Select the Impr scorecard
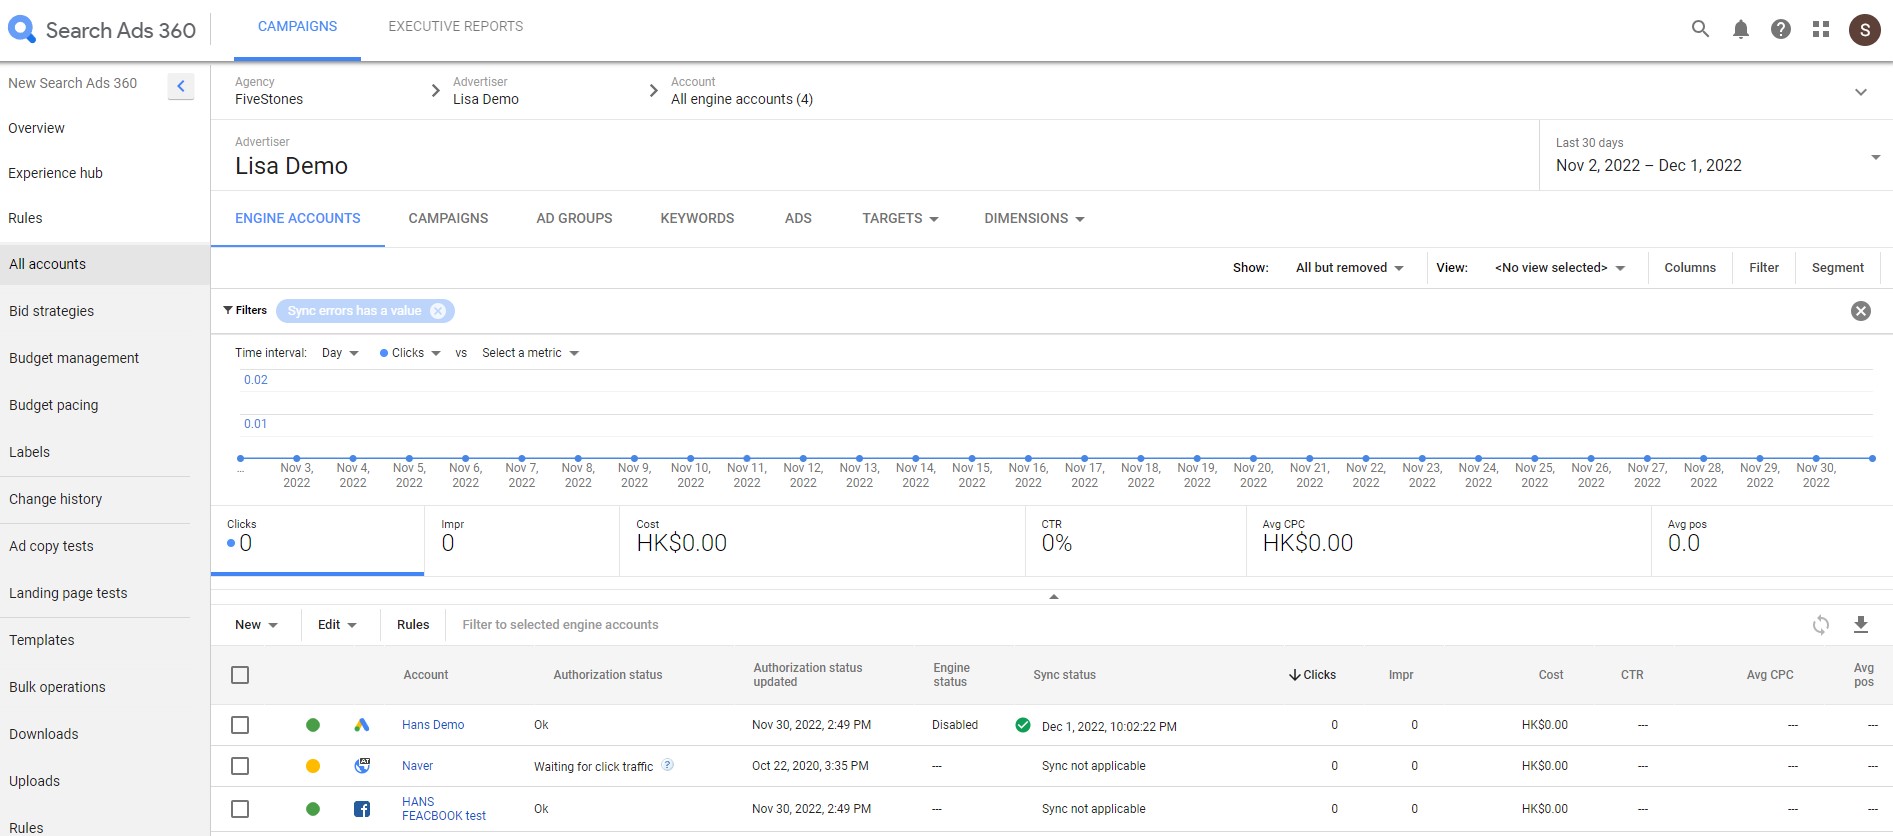This screenshot has width=1893, height=836. click(x=522, y=540)
